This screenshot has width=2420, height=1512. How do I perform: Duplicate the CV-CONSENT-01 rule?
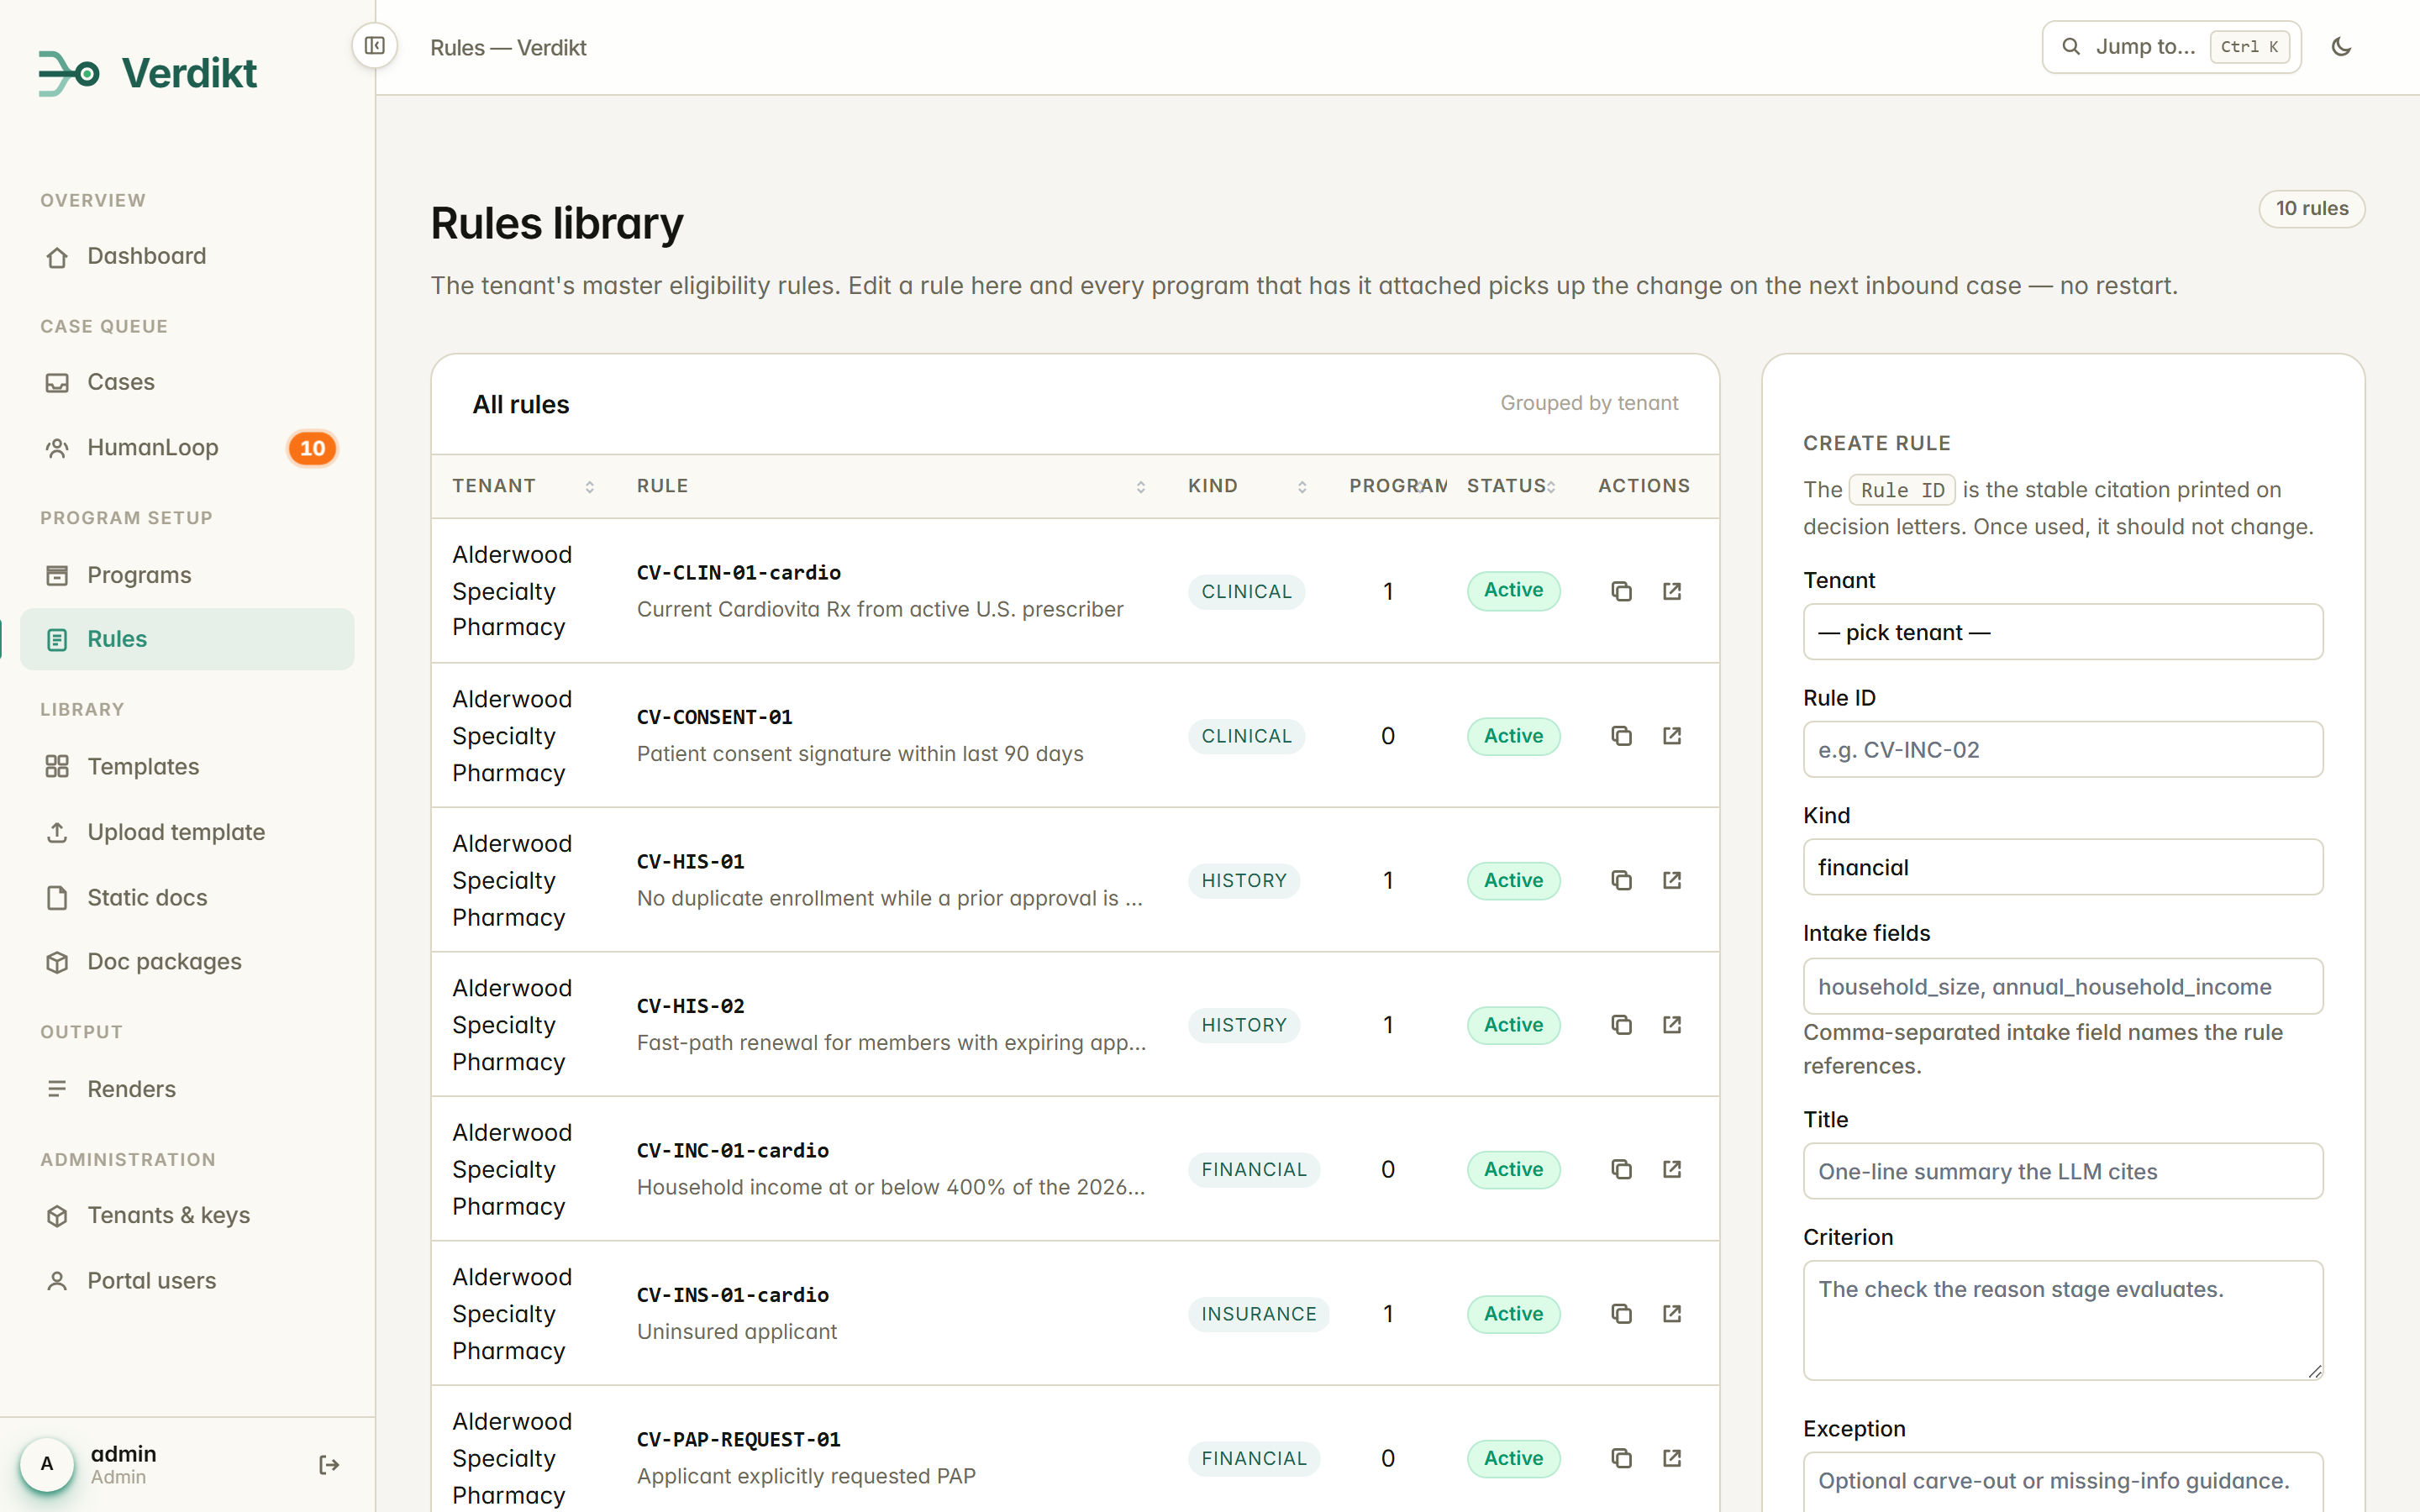pyautogui.click(x=1621, y=736)
